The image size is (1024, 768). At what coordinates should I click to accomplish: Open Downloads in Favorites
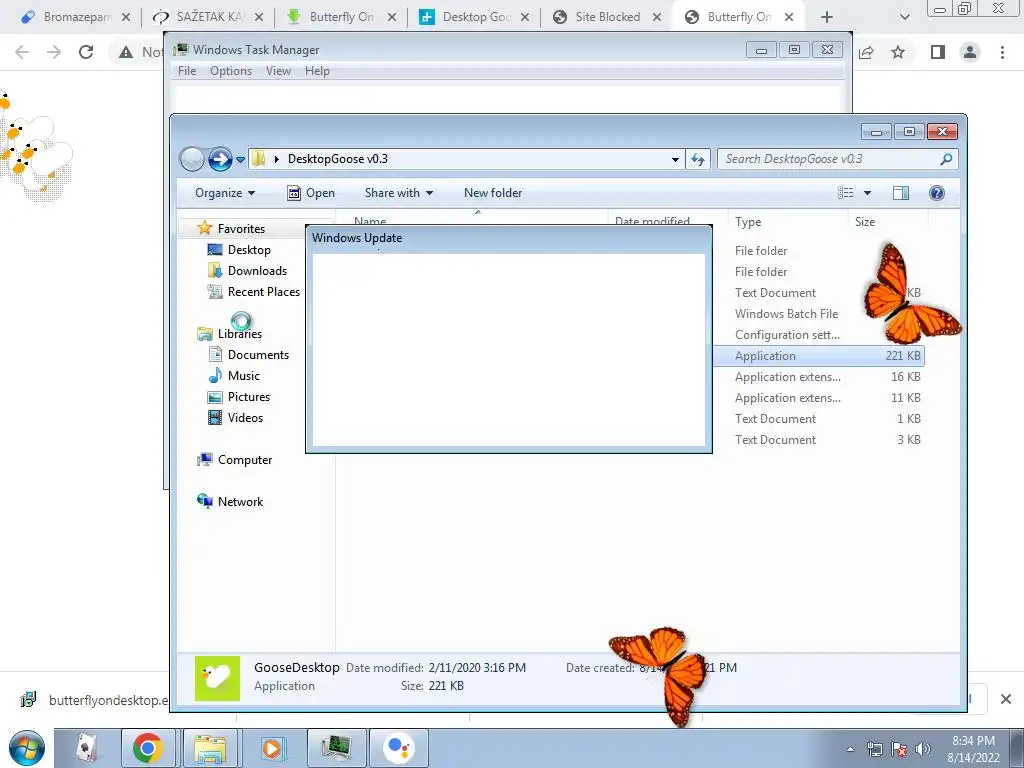[x=257, y=270]
